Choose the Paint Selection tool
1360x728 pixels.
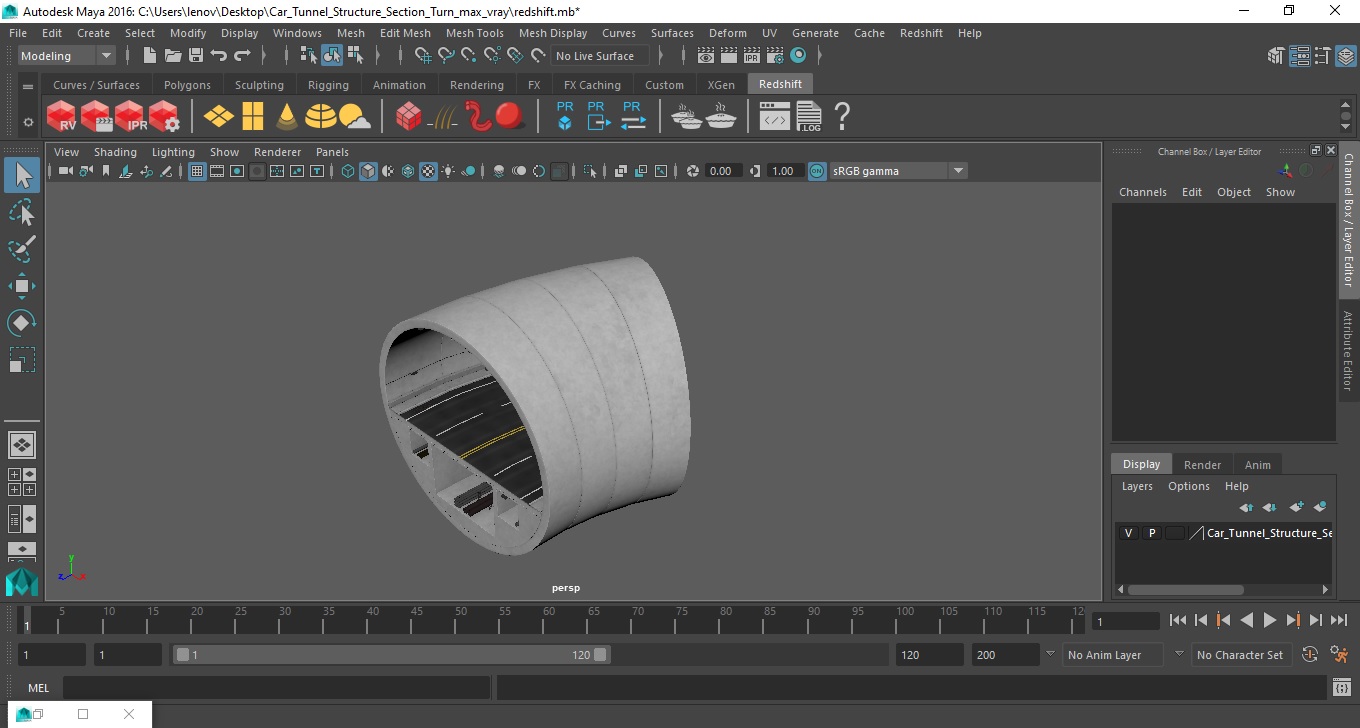(x=22, y=248)
